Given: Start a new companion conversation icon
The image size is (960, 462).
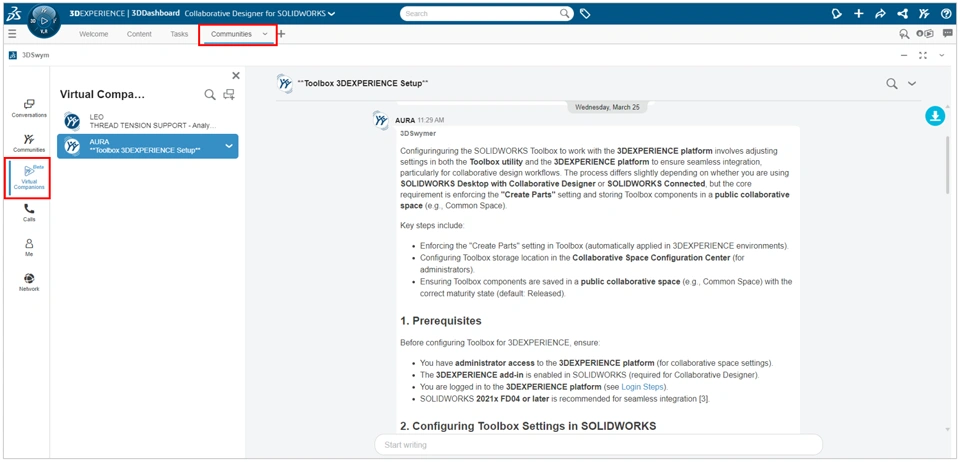Looking at the screenshot, I should 229,94.
